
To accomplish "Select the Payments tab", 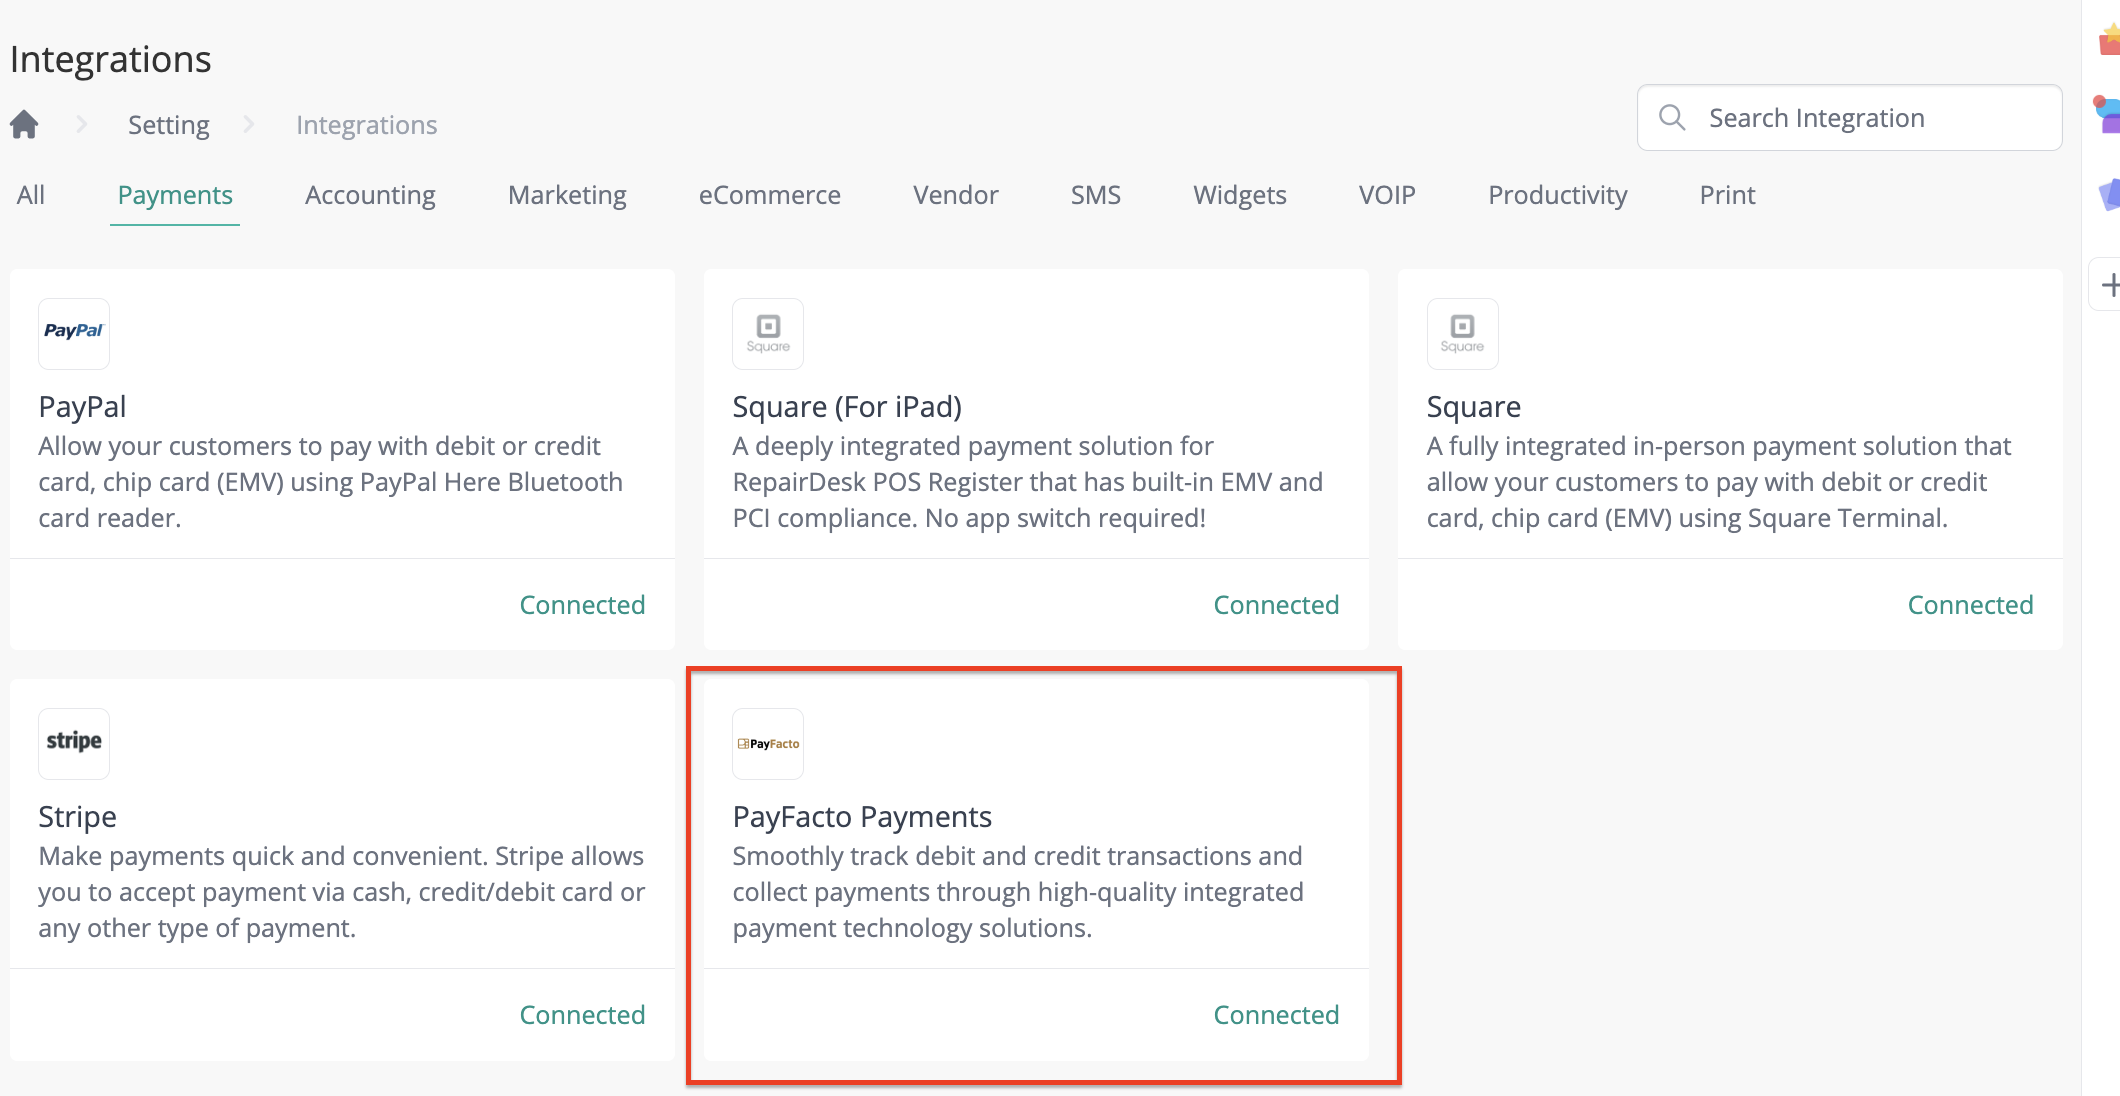I will (175, 195).
